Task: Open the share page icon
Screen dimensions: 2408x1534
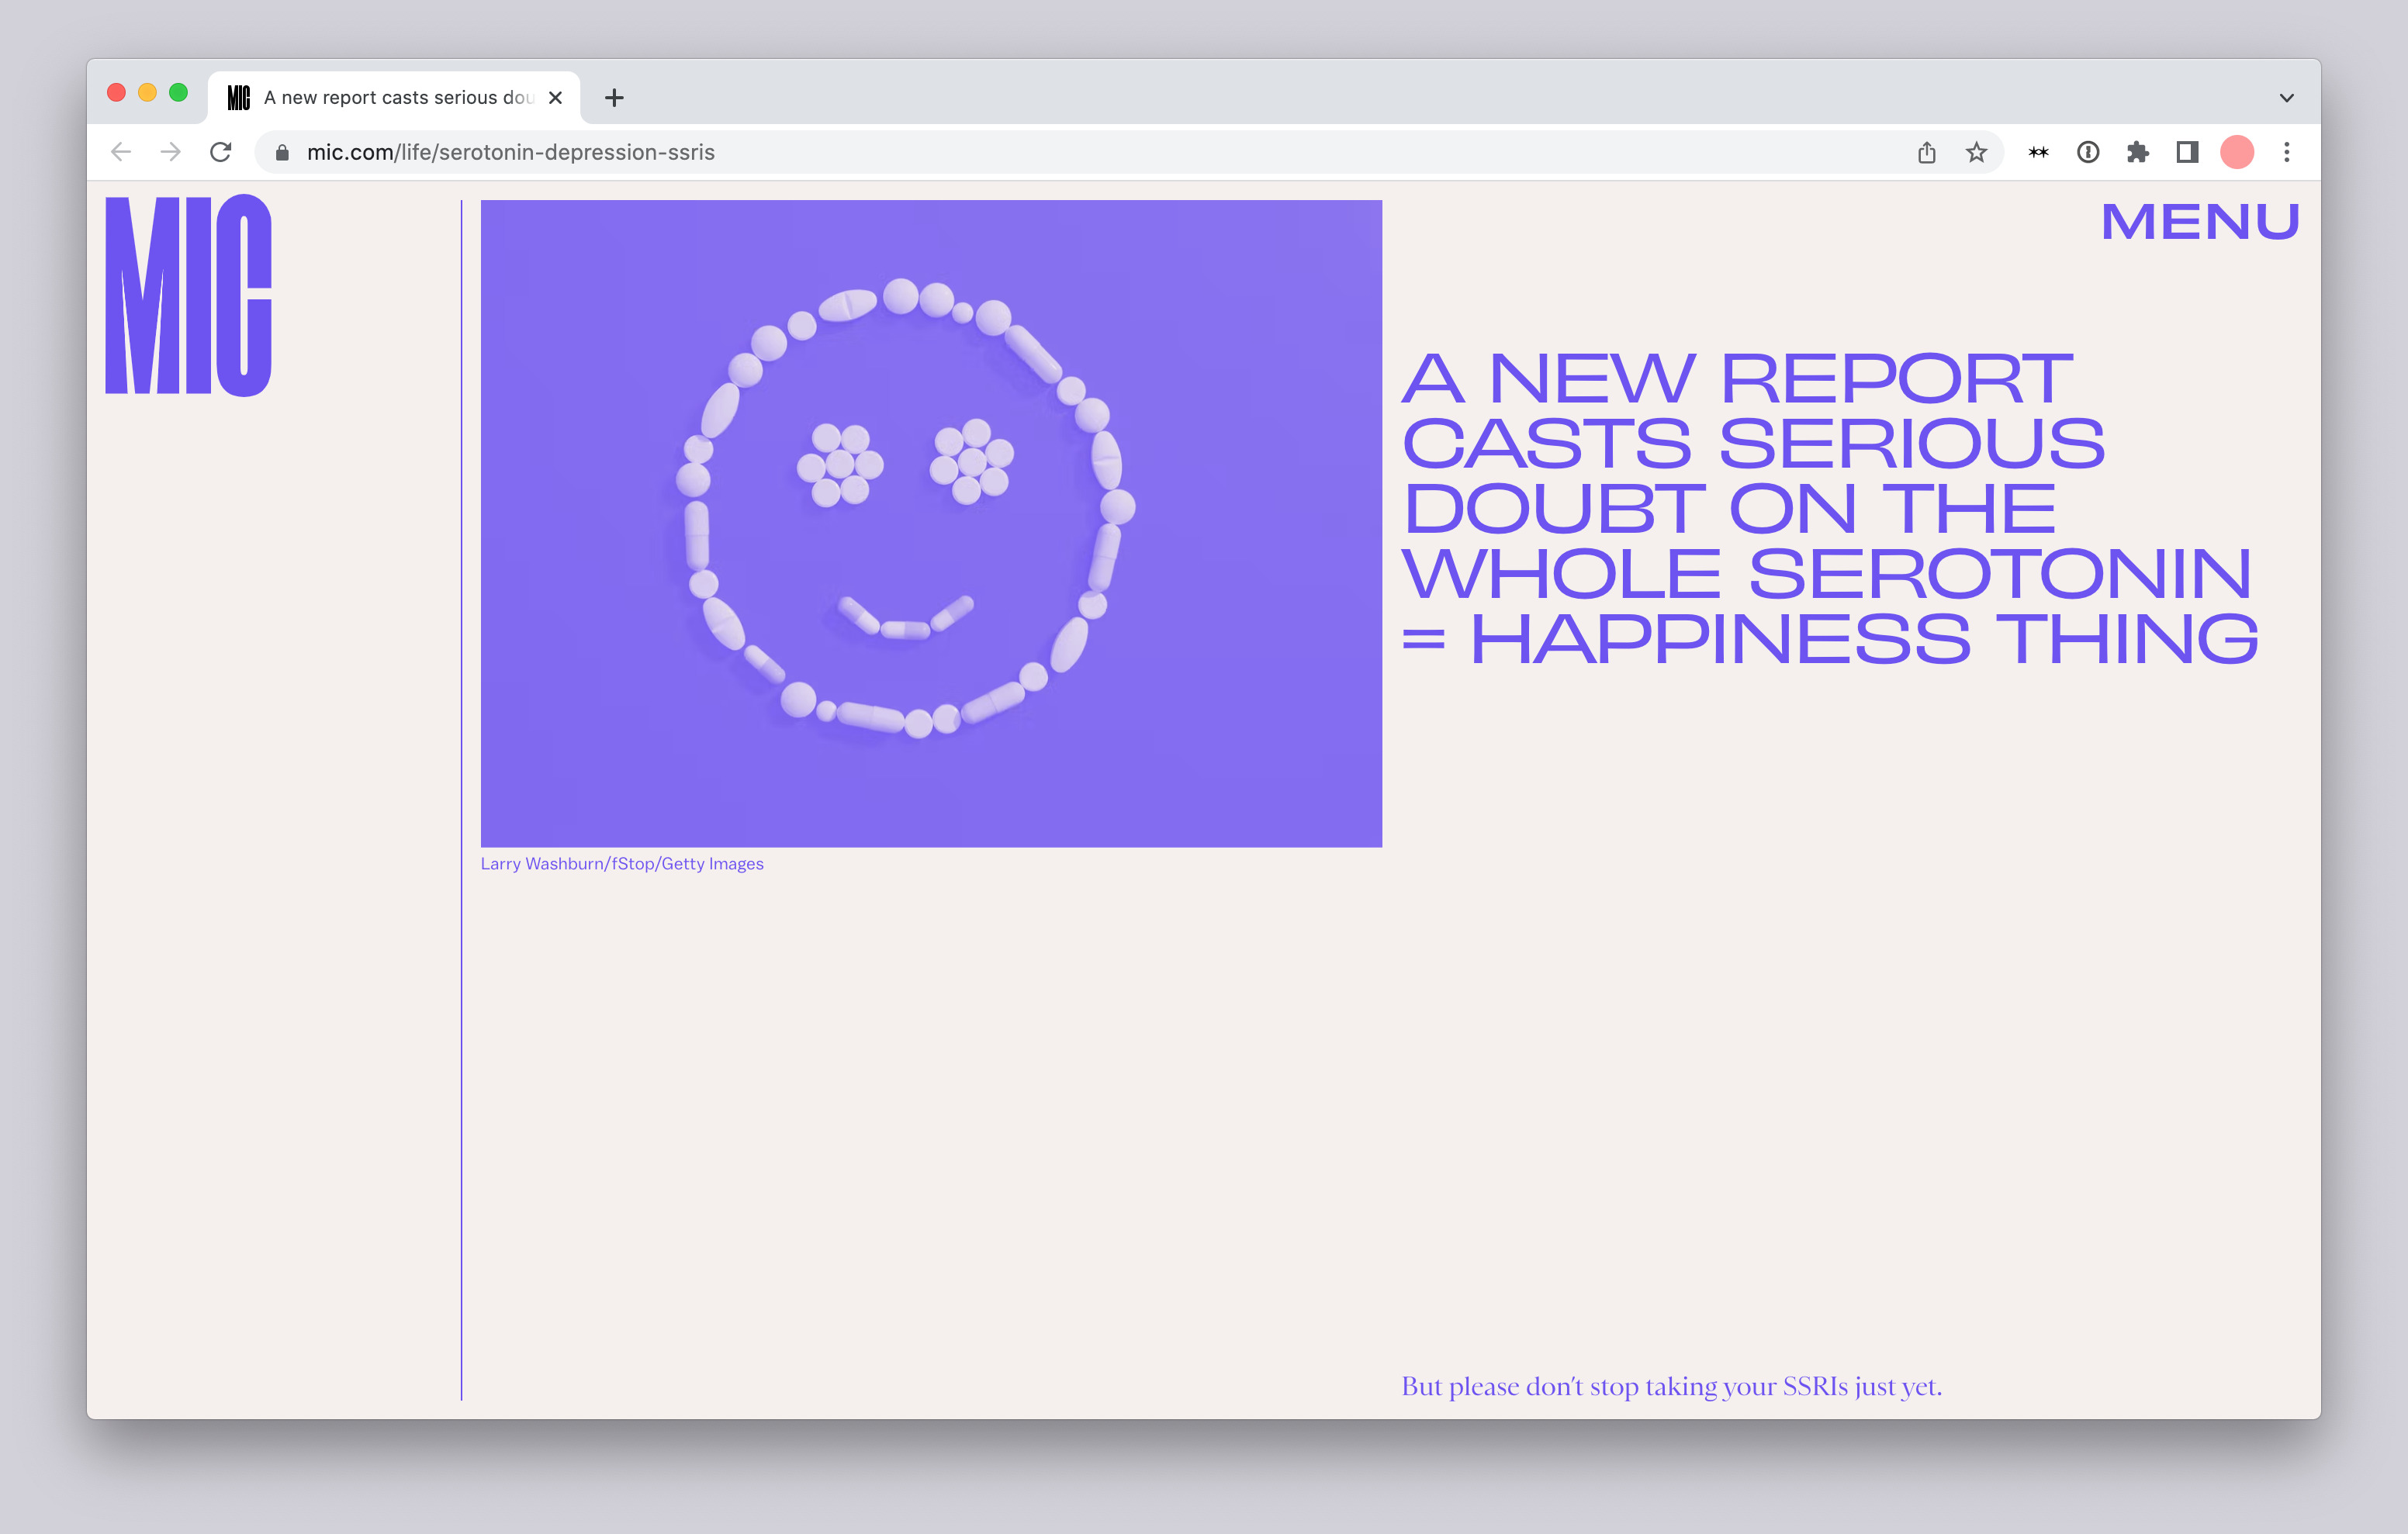Action: [x=1927, y=152]
